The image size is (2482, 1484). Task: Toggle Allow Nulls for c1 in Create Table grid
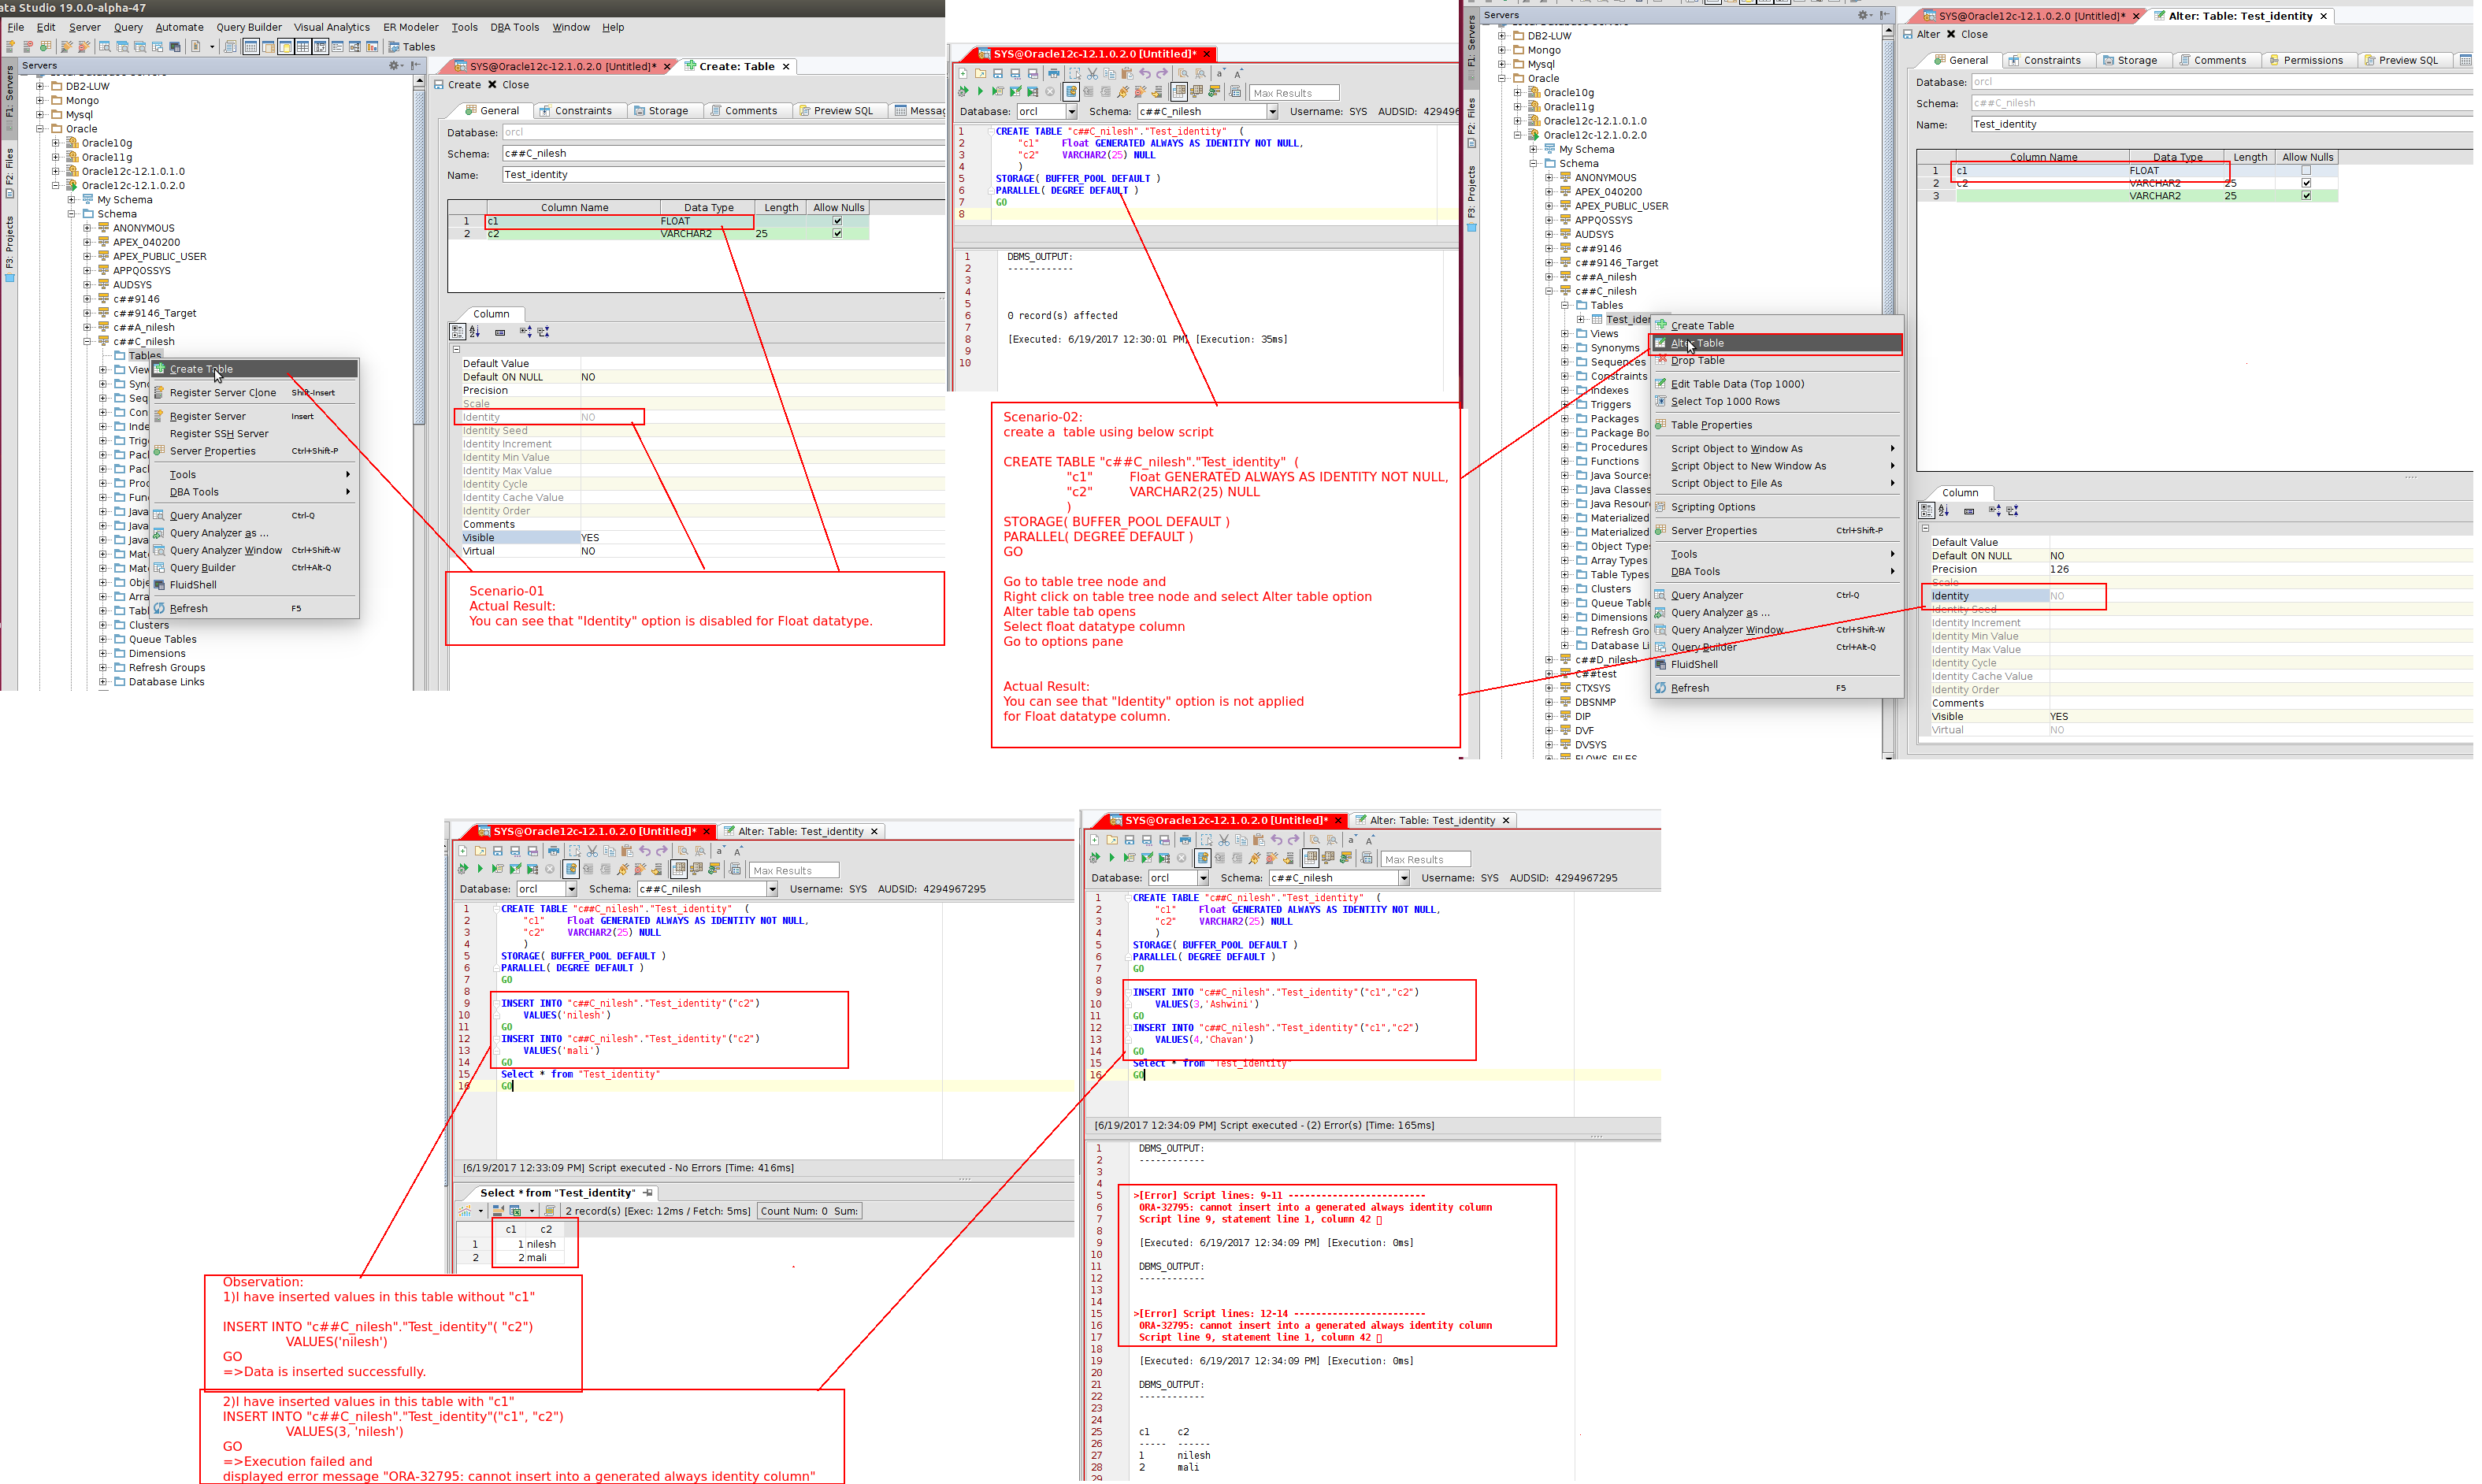[837, 221]
